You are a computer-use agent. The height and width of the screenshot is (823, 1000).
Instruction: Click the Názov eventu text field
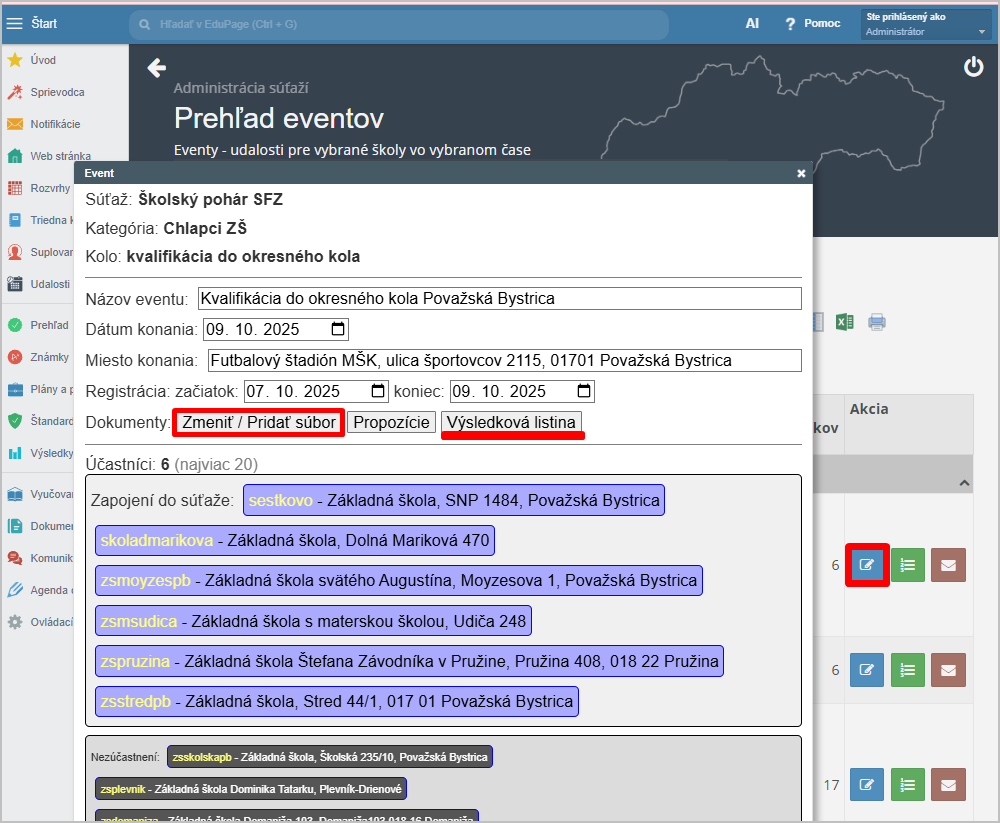pyautogui.click(x=500, y=299)
